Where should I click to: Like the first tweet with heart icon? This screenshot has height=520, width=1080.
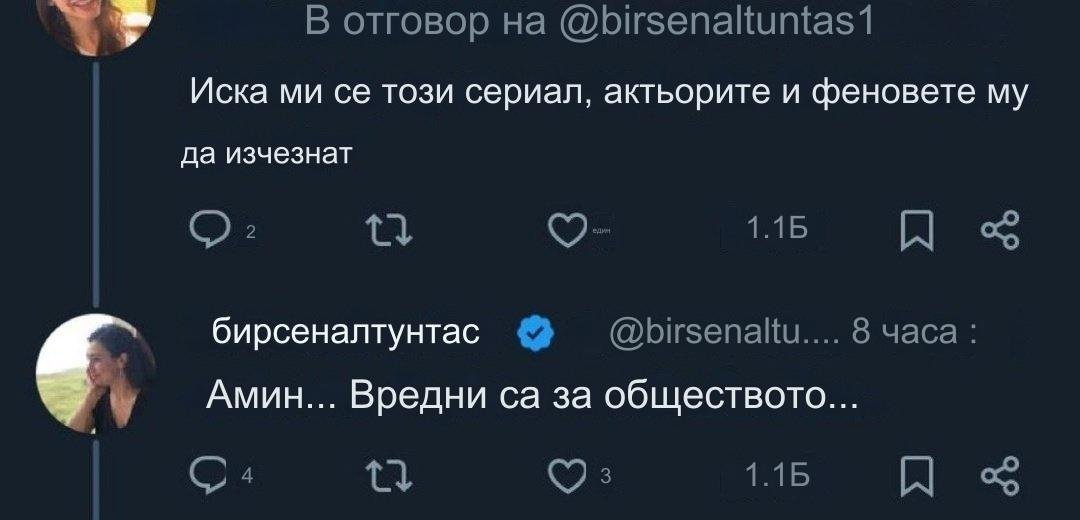568,232
